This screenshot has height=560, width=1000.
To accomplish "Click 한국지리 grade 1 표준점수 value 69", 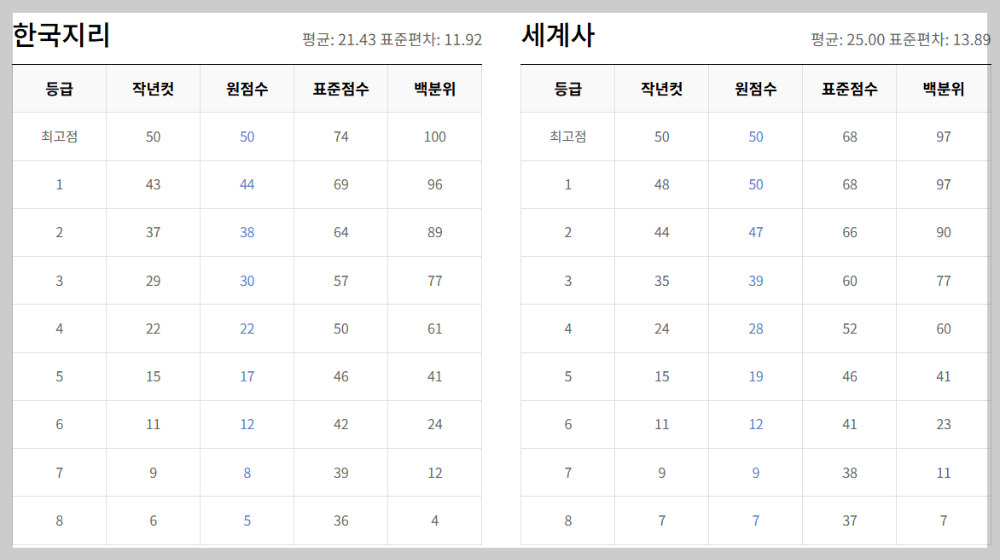I will [341, 184].
